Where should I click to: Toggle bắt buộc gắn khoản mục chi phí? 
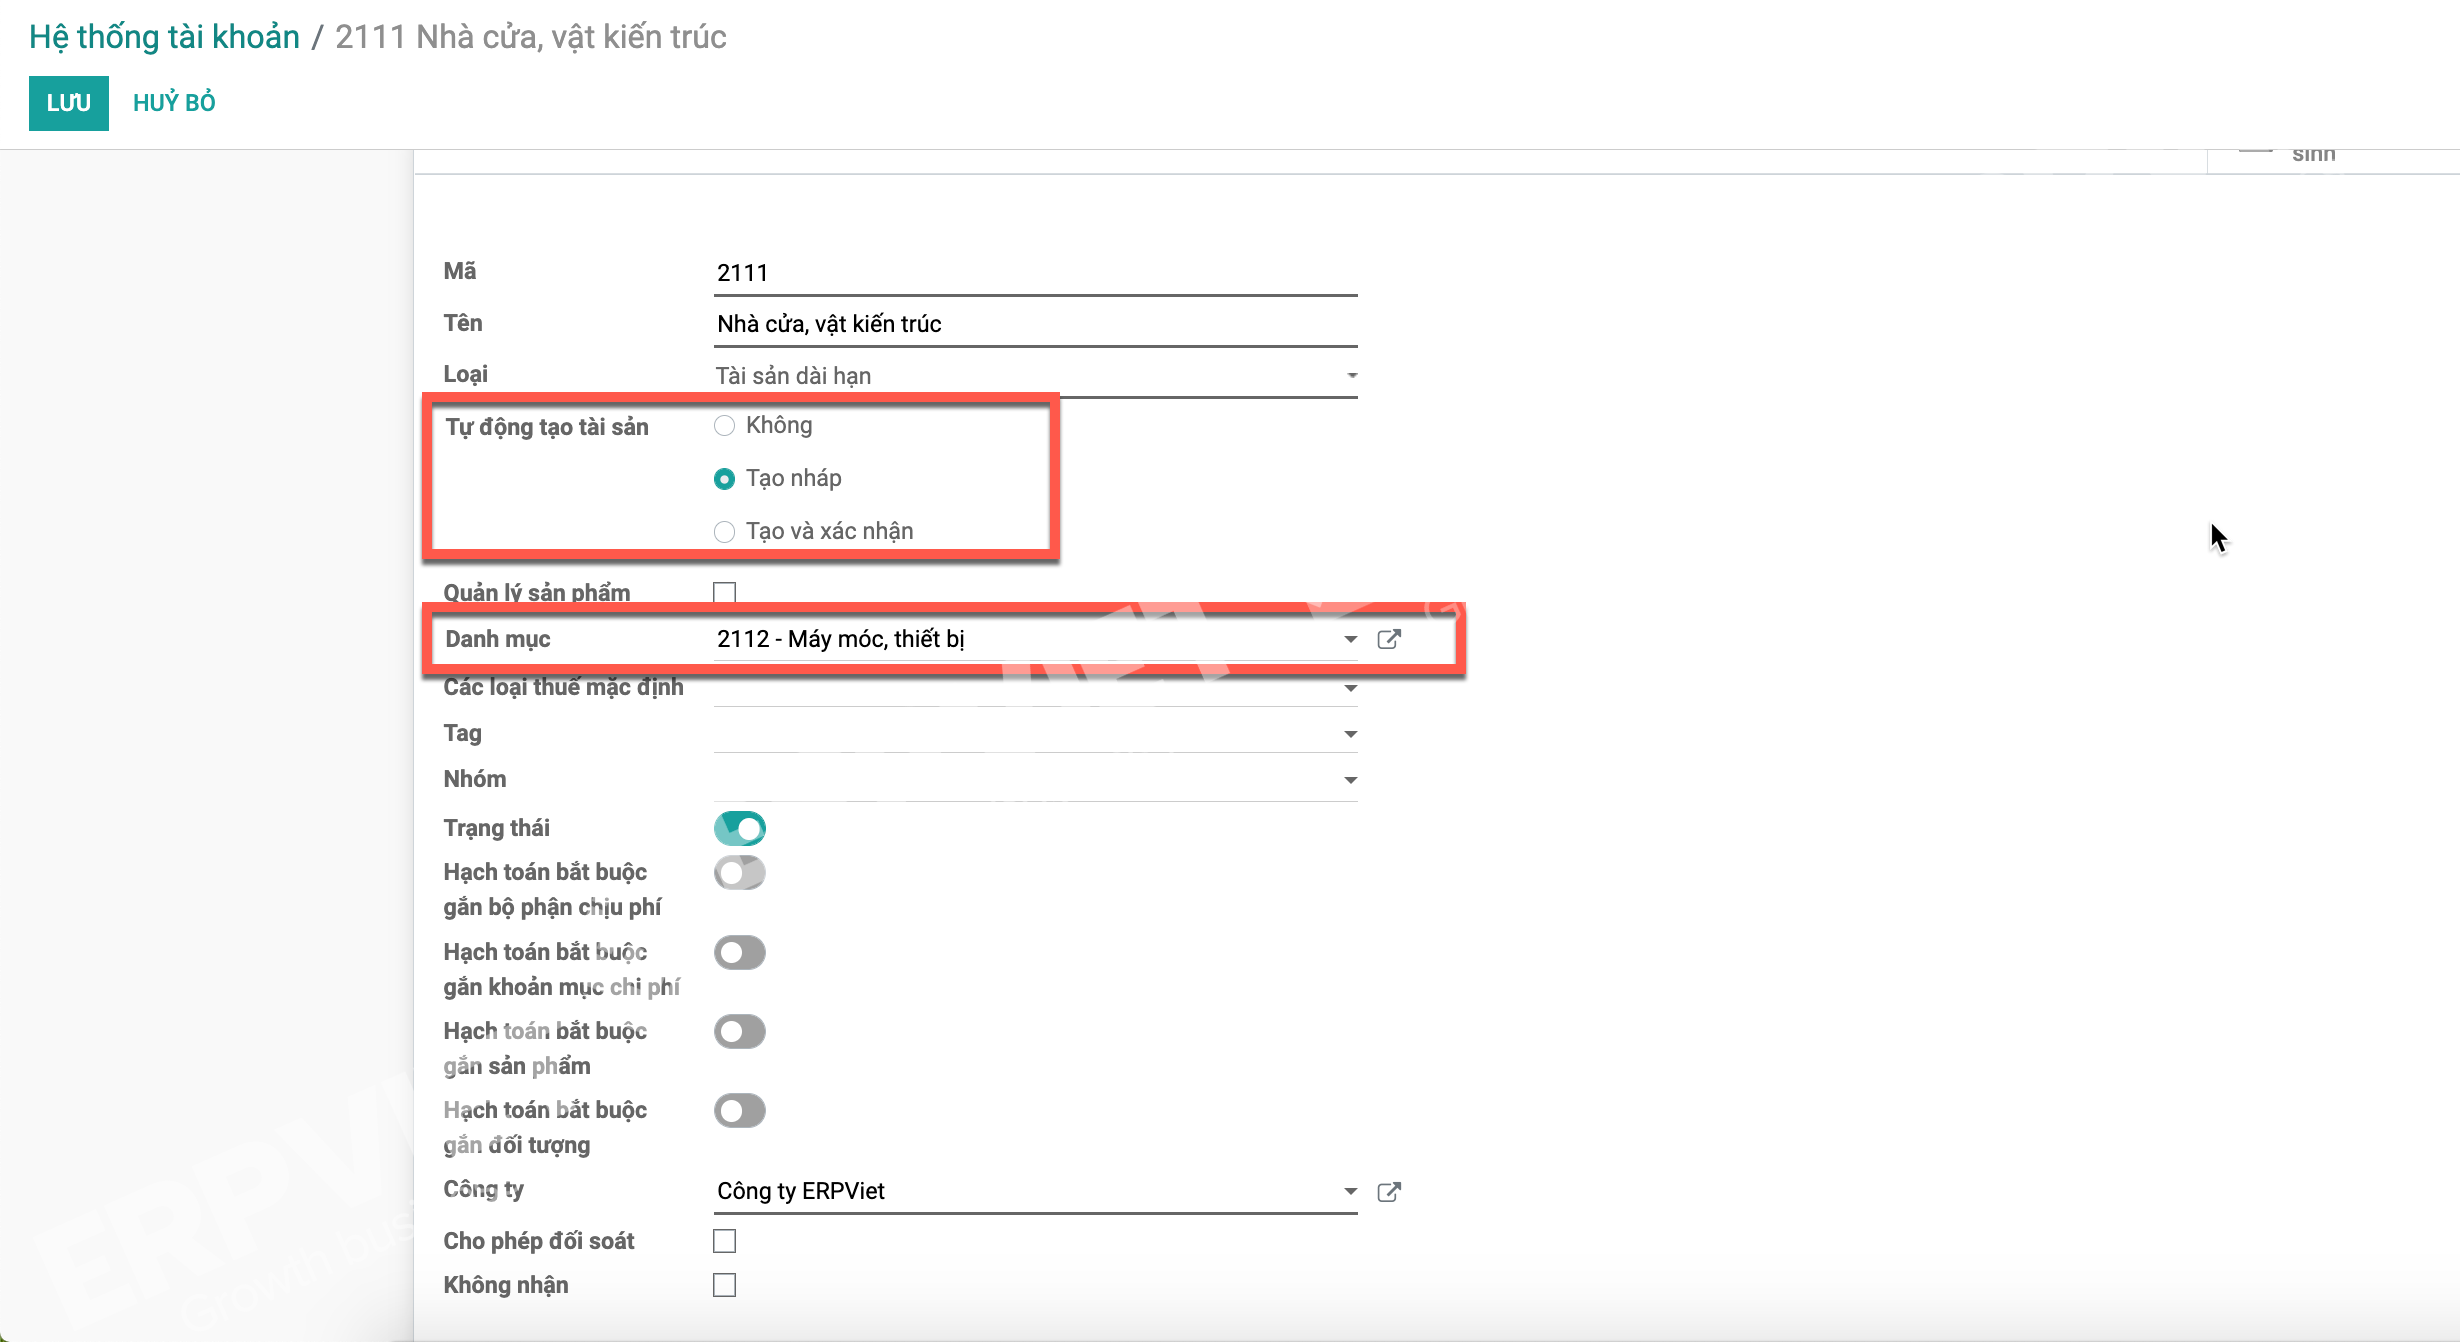pyautogui.click(x=740, y=952)
